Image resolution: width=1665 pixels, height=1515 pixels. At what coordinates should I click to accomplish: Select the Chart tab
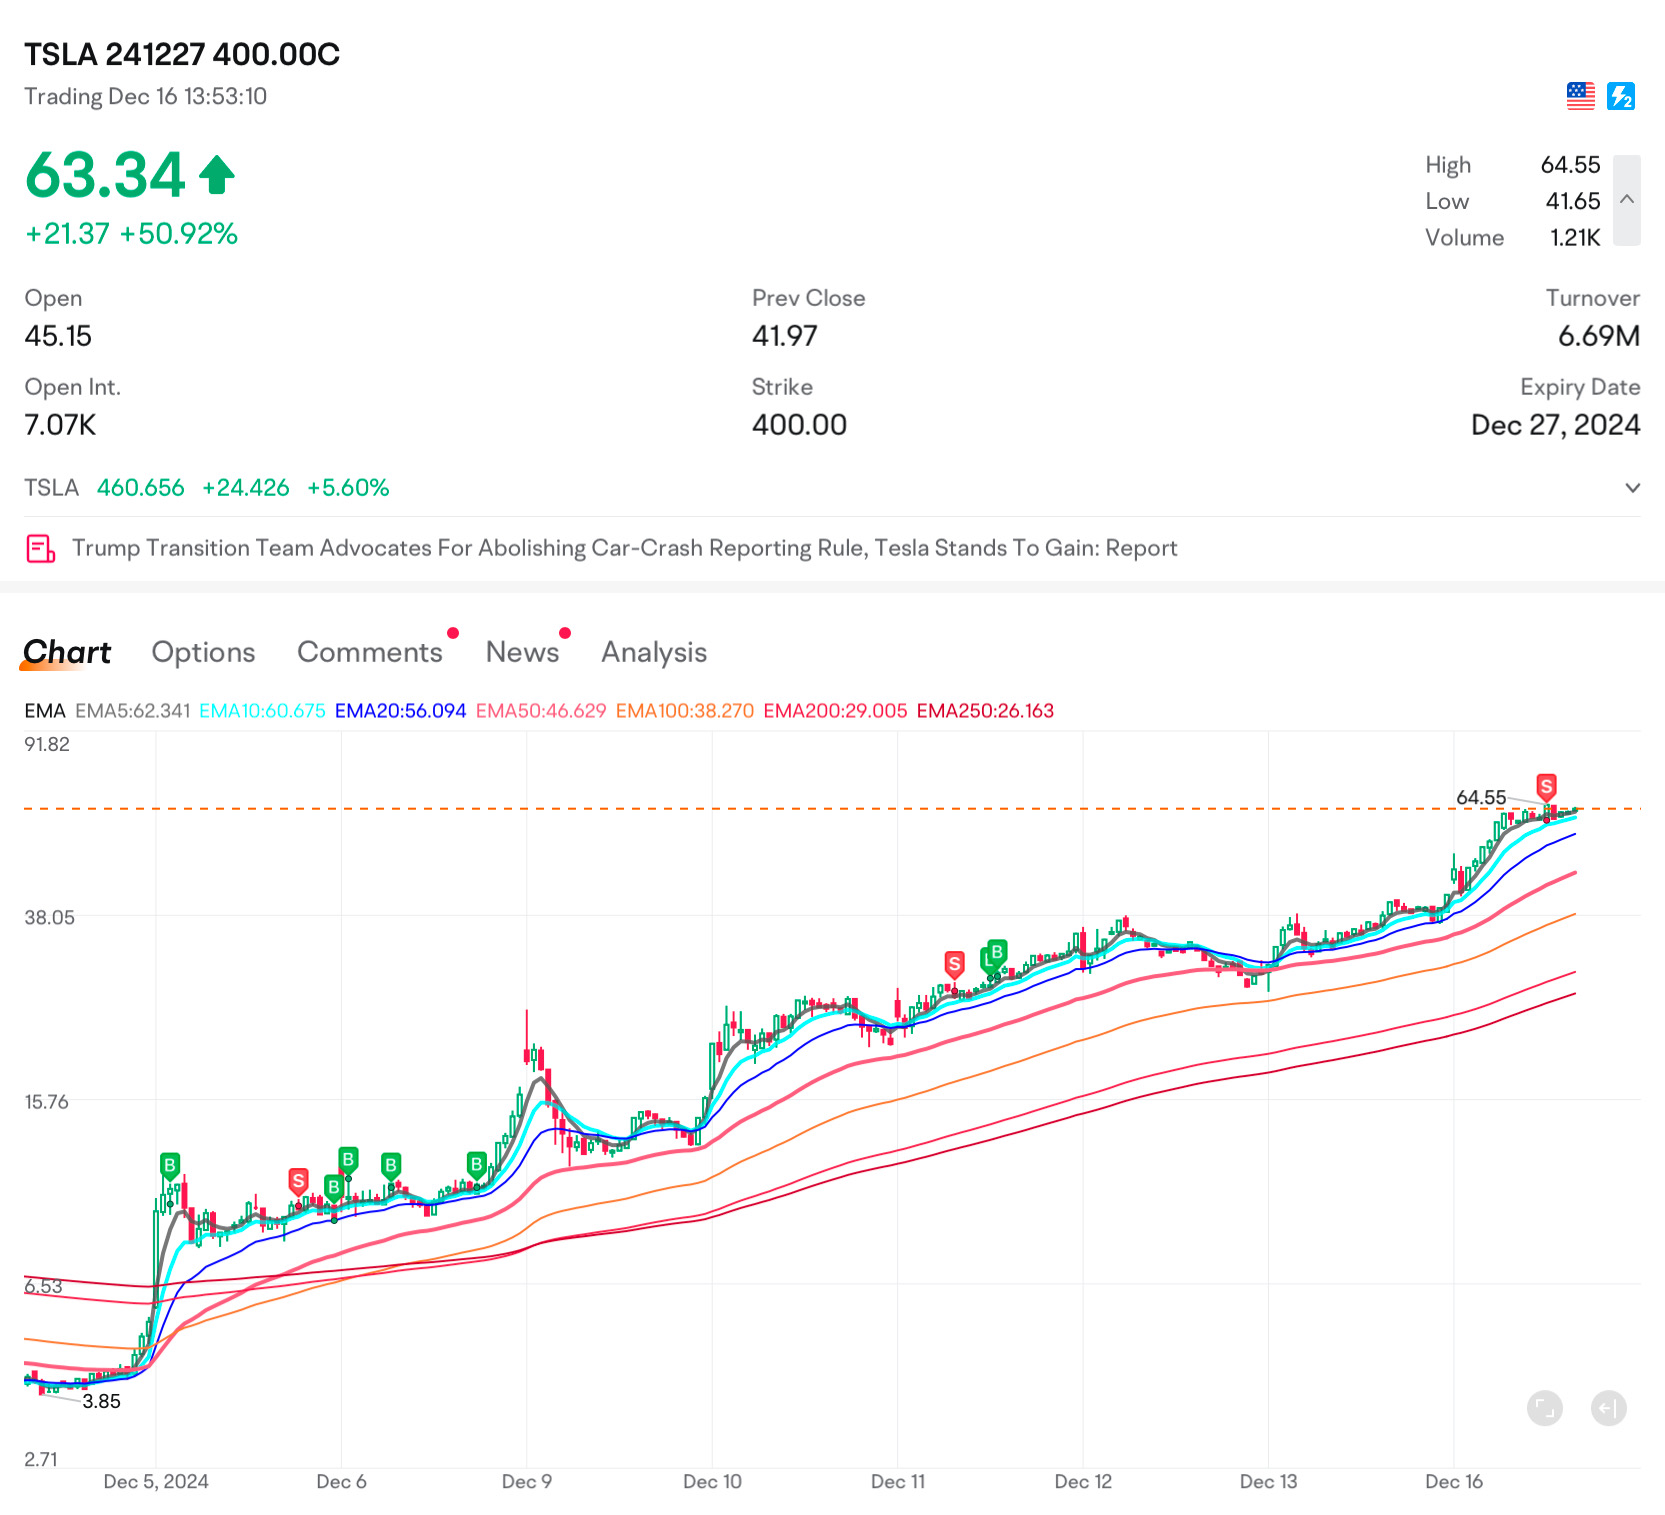(67, 652)
